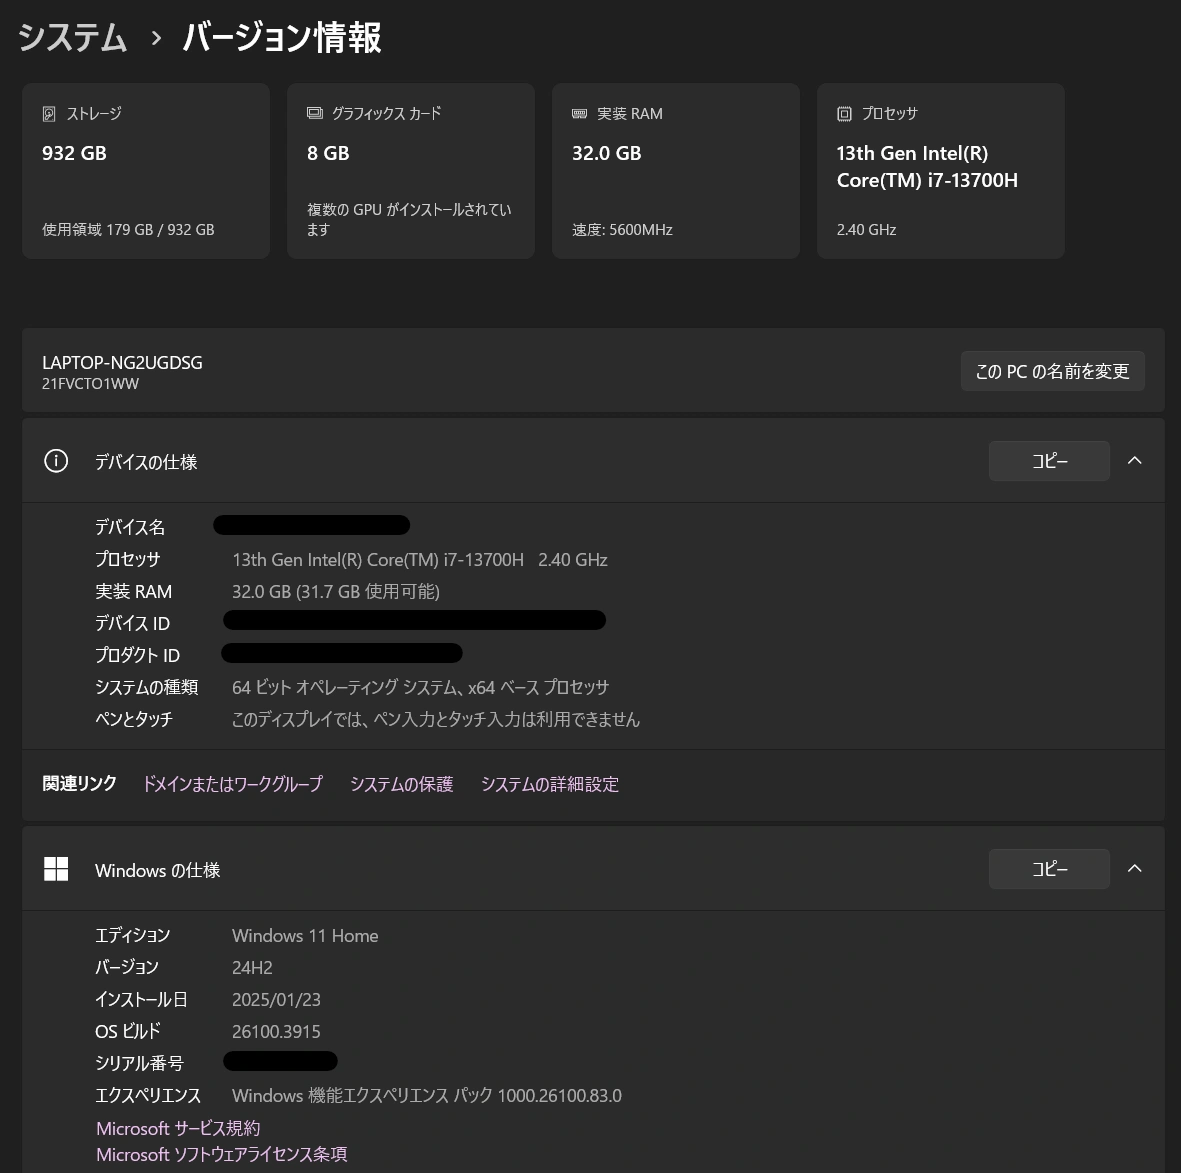Click the デバイス名 label
Image resolution: width=1181 pixels, height=1173 pixels.
click(130, 527)
